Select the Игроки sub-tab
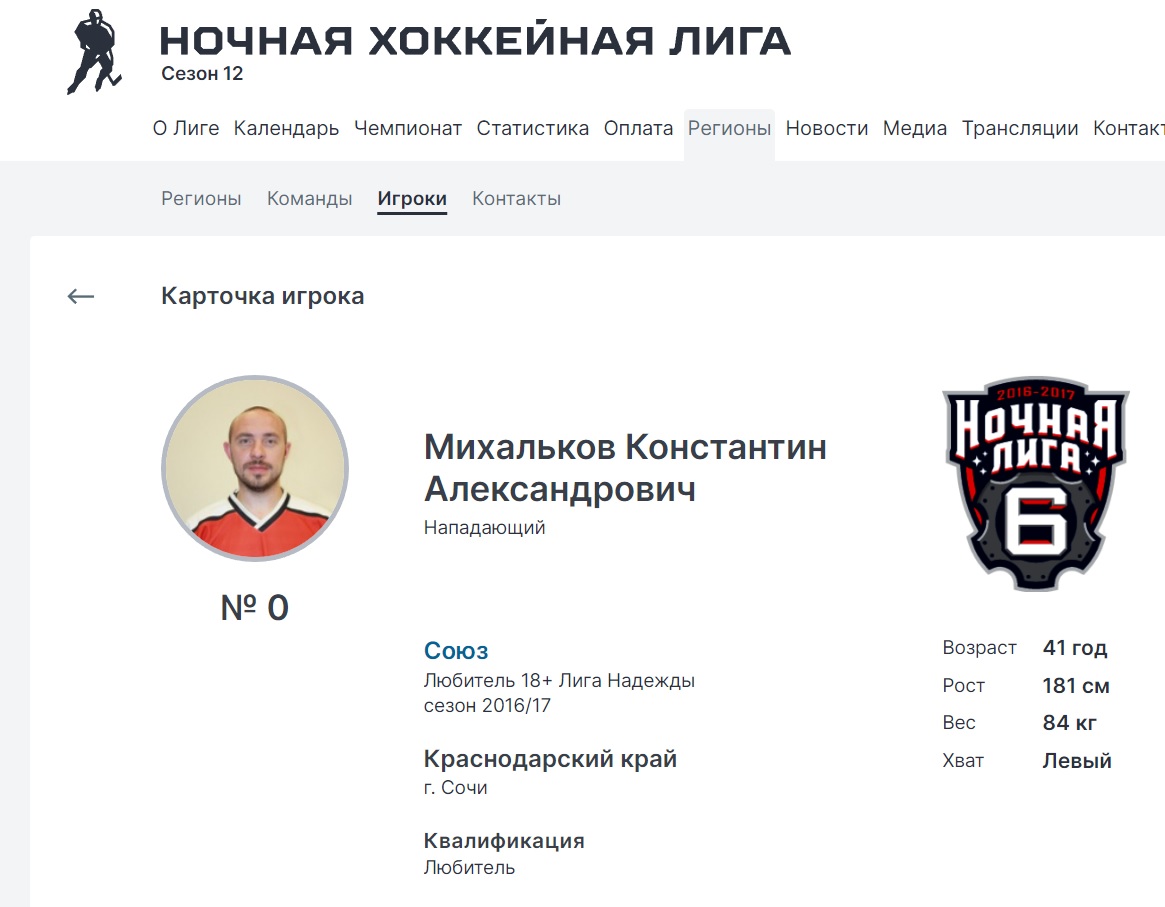Image resolution: width=1165 pixels, height=907 pixels. [412, 199]
